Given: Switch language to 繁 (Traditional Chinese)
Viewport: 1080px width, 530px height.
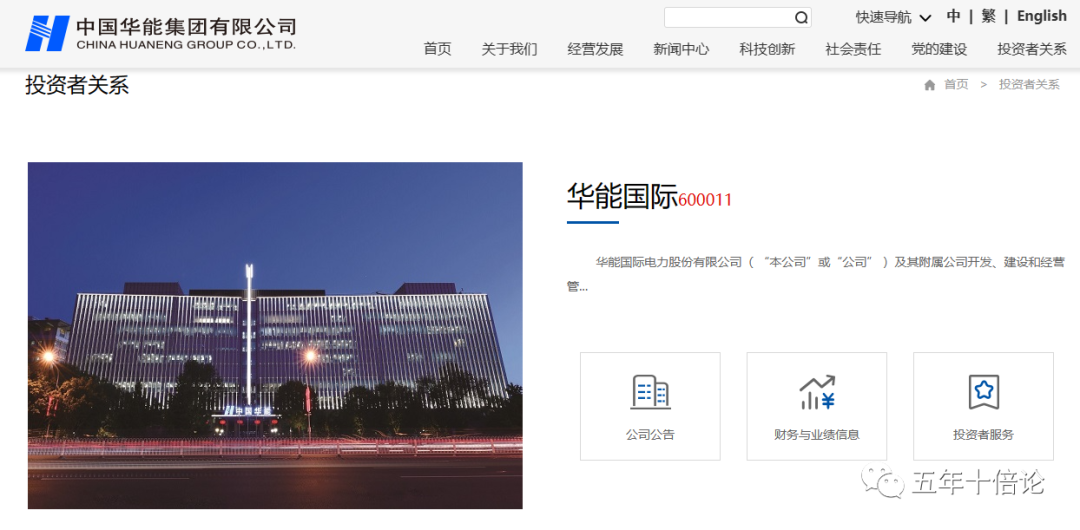Looking at the screenshot, I should [988, 16].
